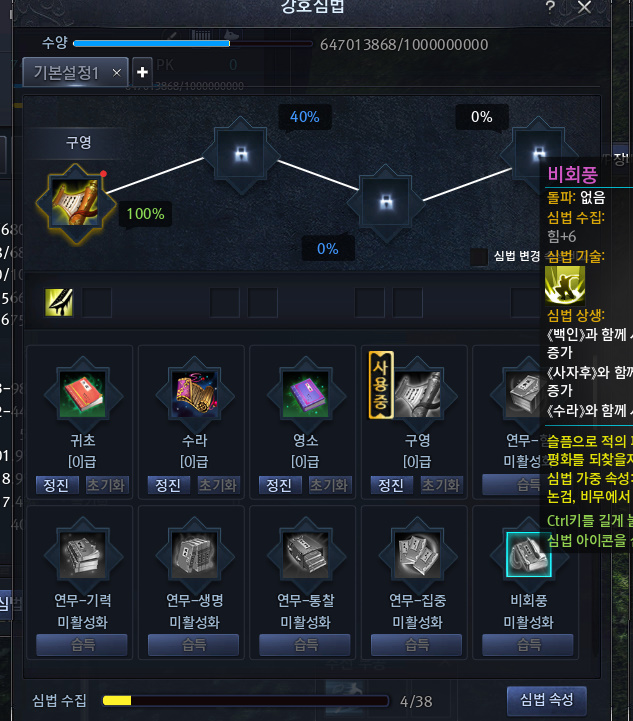Select the 영소 purple book icon

[305, 395]
